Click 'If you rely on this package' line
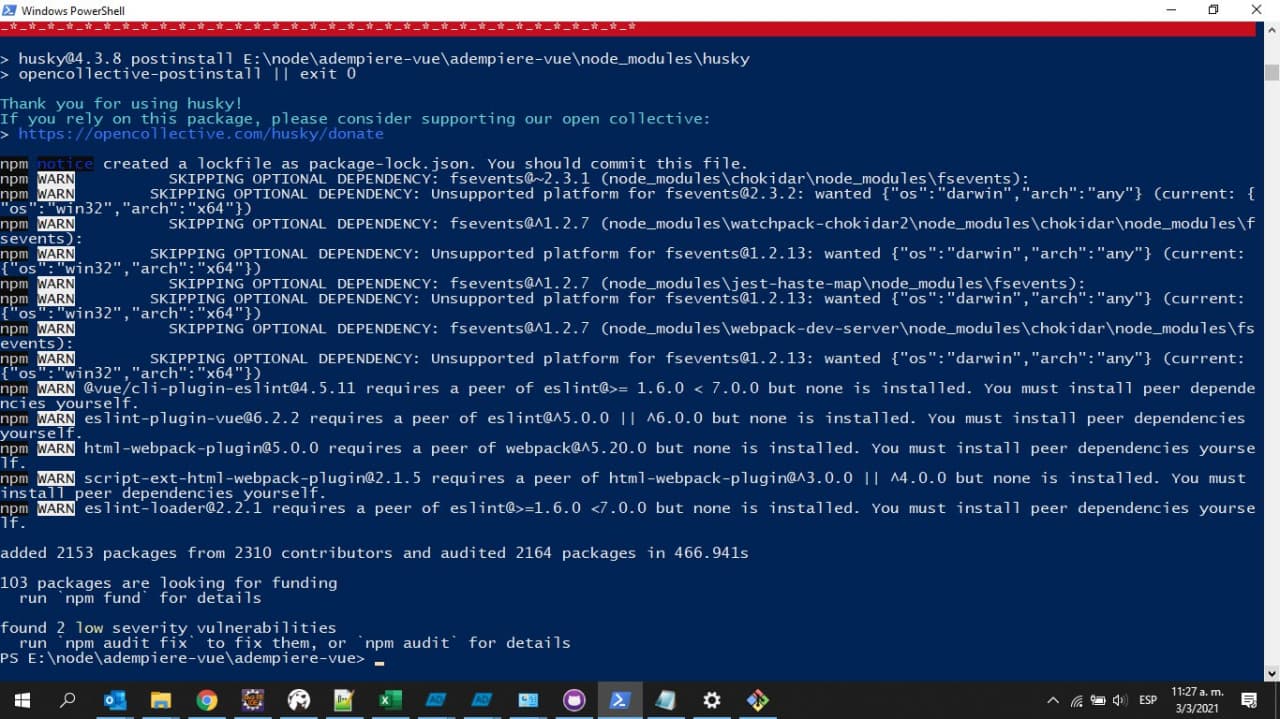Image resolution: width=1280 pixels, height=719 pixels. (355, 118)
